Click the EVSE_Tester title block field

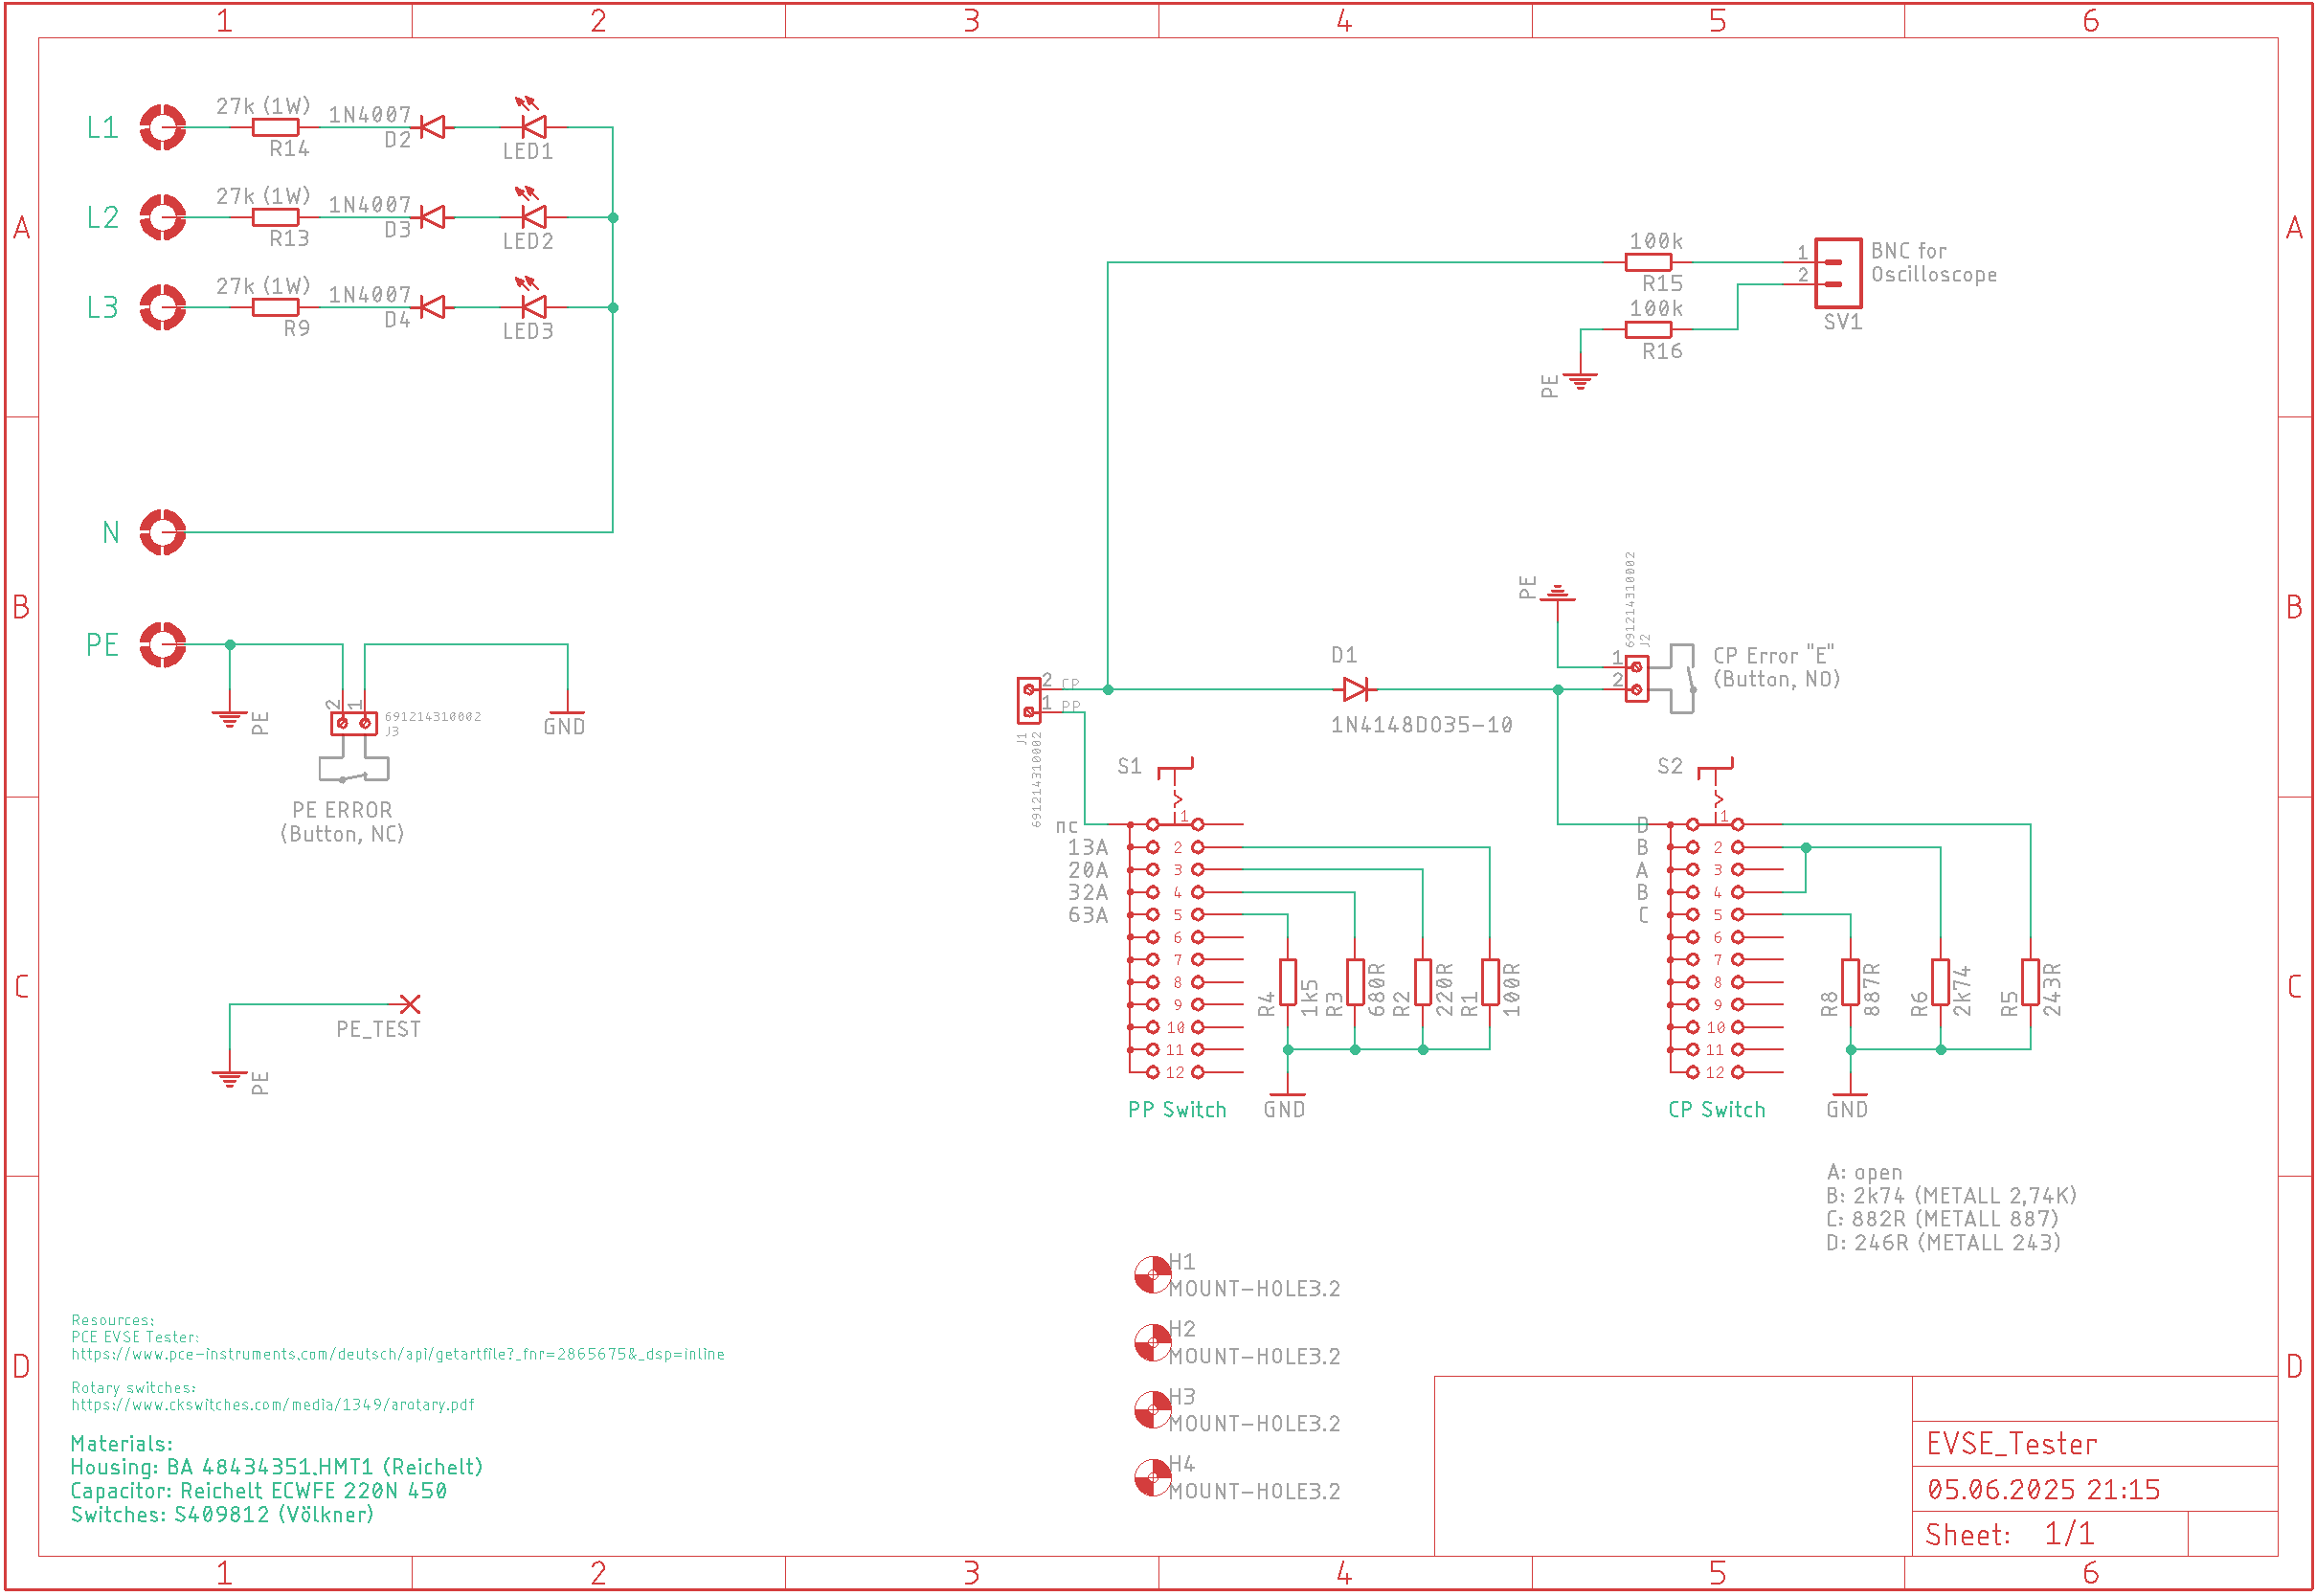[x=2010, y=1444]
